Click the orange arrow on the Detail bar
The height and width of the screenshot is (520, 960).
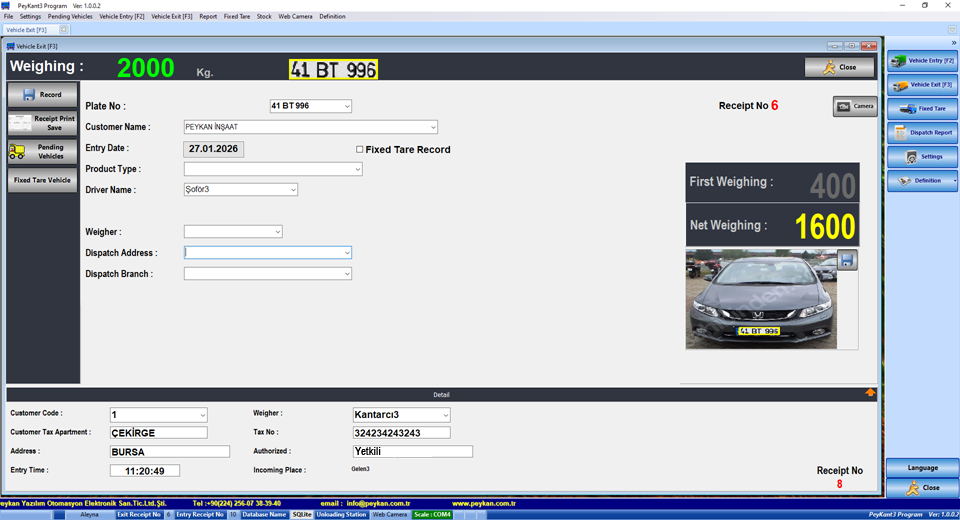click(870, 393)
